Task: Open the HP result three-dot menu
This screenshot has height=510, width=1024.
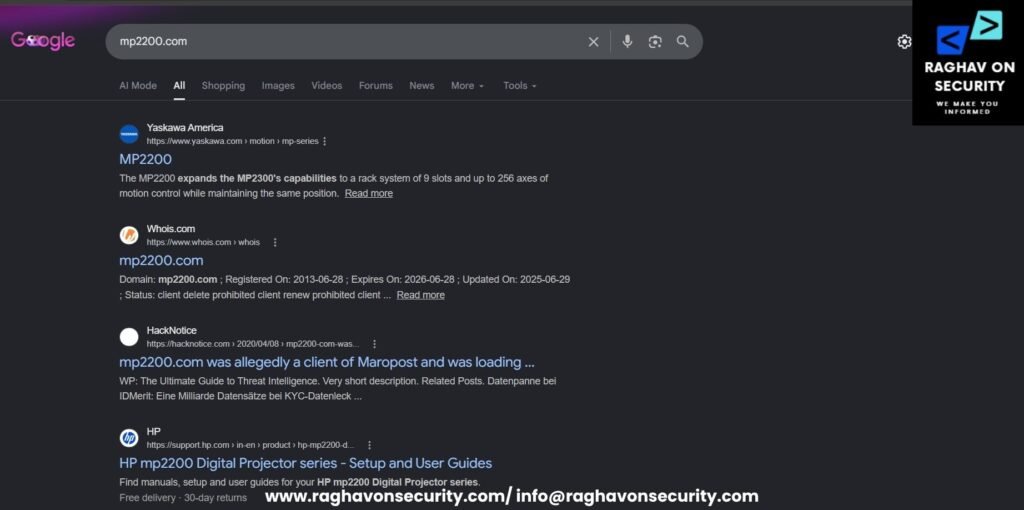Action: tap(369, 445)
